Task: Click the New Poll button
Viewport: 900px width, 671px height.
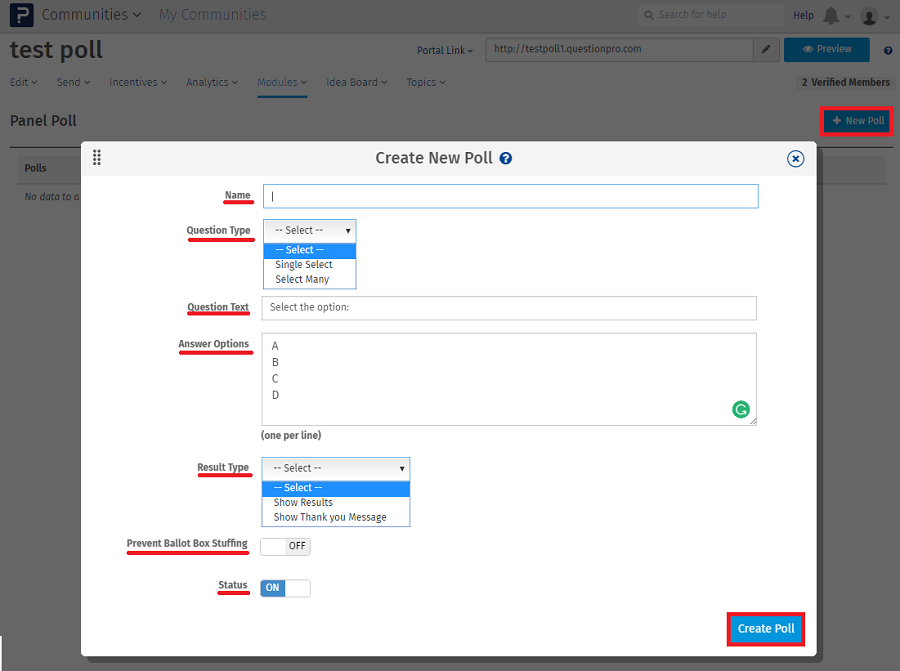Action: 857,121
